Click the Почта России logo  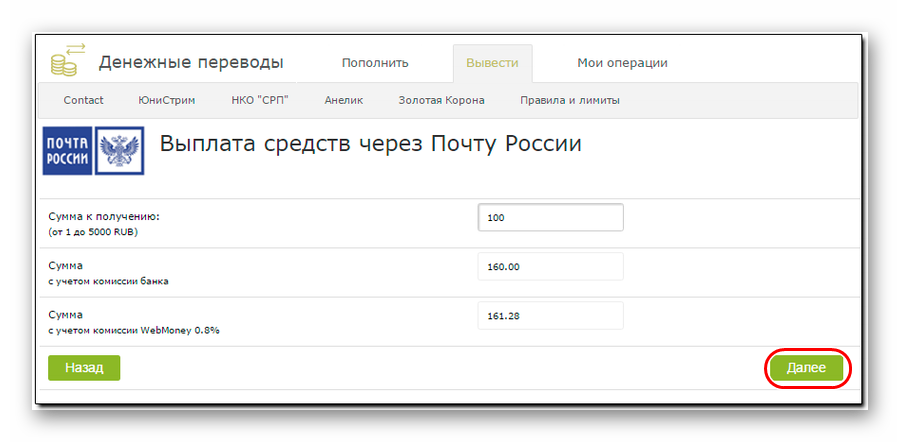click(x=94, y=150)
